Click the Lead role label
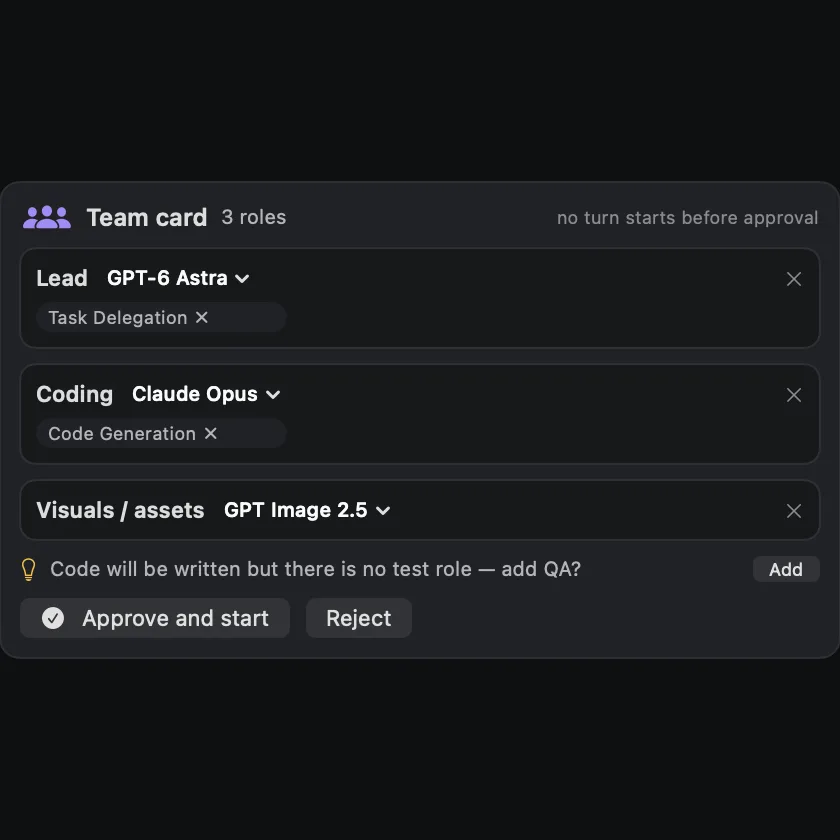Screen dimensions: 840x840 [x=62, y=278]
